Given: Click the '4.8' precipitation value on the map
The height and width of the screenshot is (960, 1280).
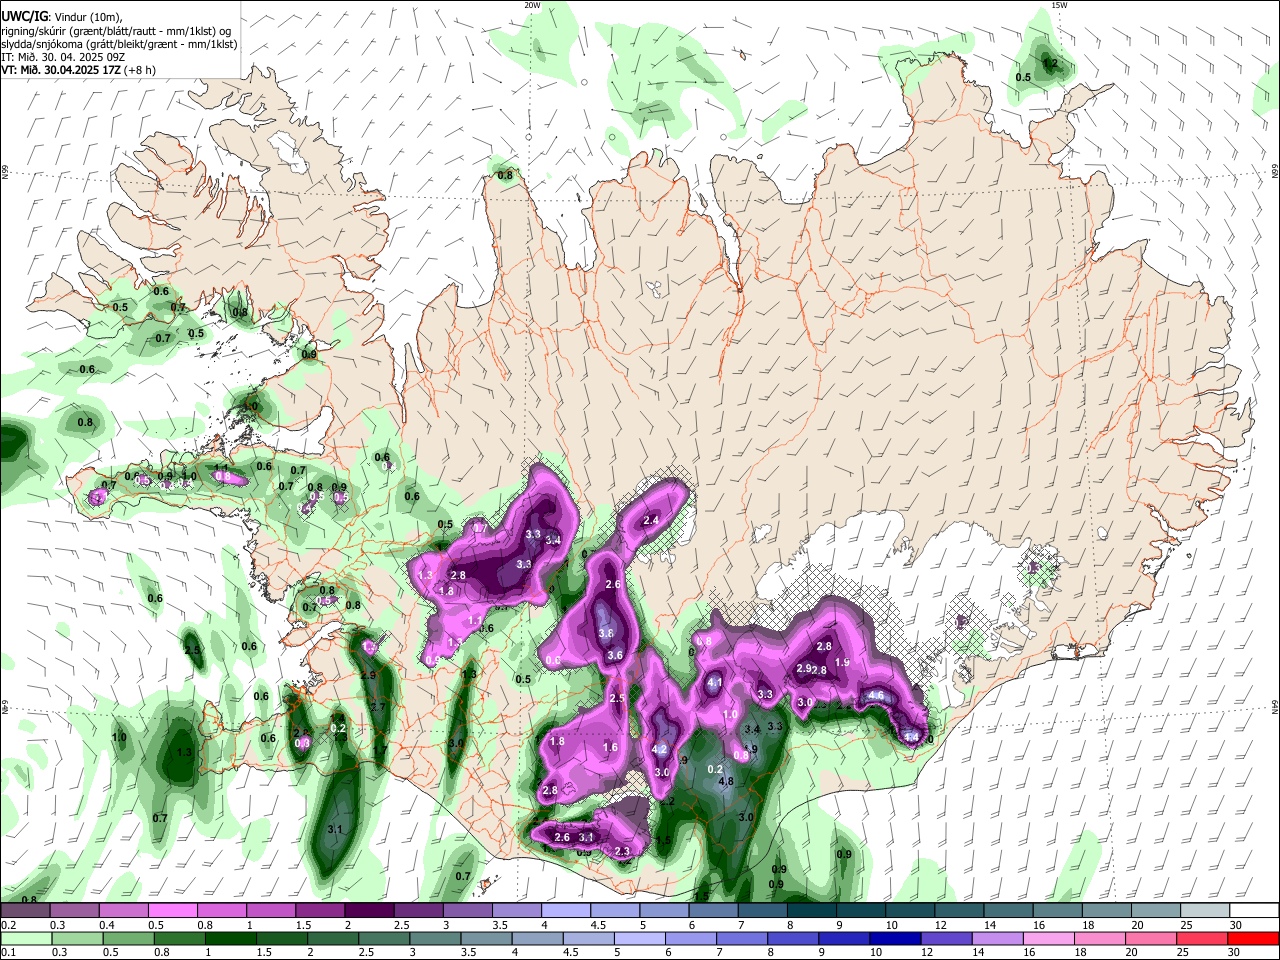Looking at the screenshot, I should tap(727, 781).
